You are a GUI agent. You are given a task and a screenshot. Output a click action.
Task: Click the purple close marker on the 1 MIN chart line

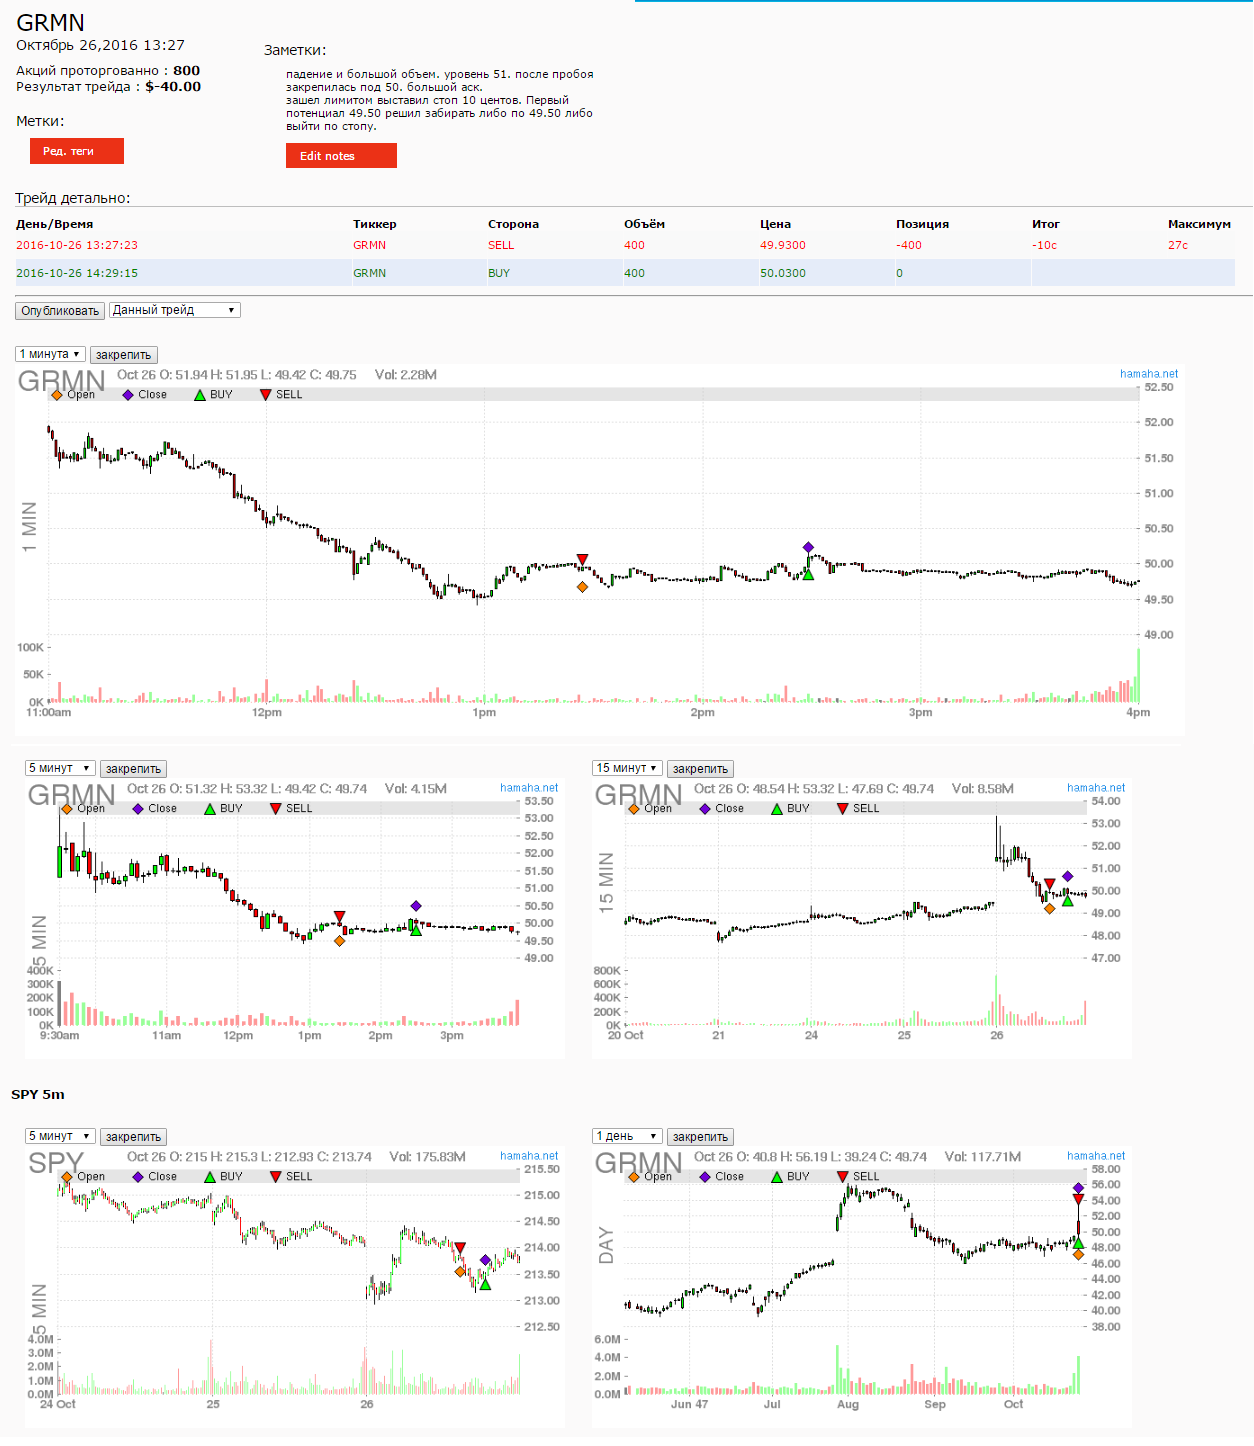tap(808, 547)
